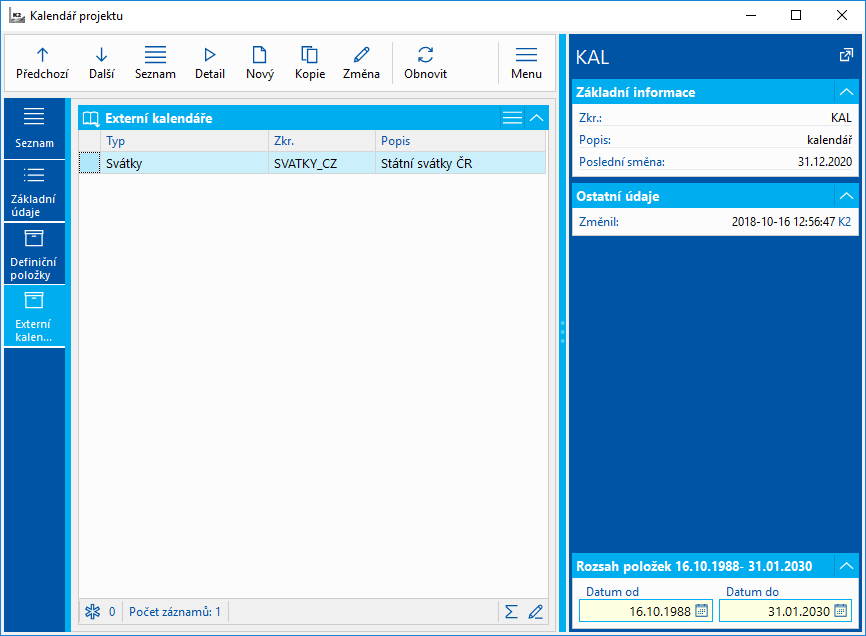Sort by Zkr. column header
866x636 pixels.
click(x=322, y=141)
